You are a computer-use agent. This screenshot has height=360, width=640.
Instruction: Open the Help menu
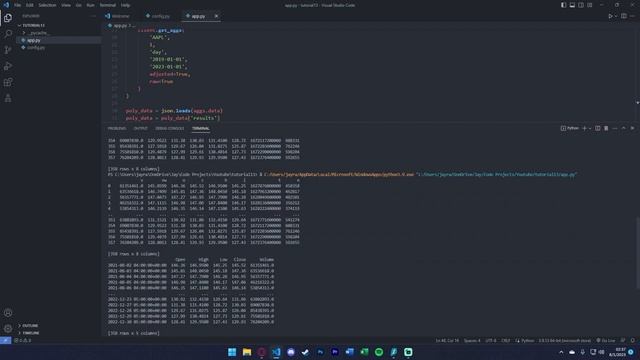coord(125,5)
